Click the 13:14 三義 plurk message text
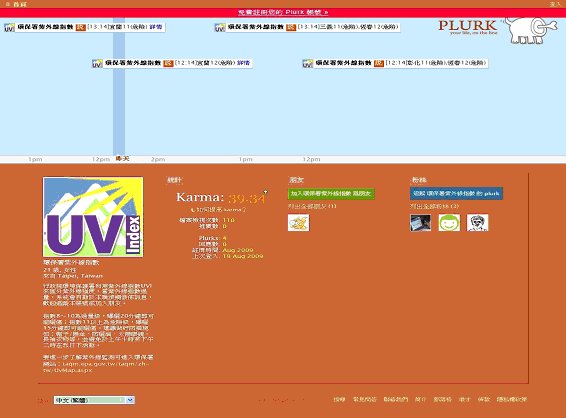This screenshot has width=566, height=418. coord(348,27)
